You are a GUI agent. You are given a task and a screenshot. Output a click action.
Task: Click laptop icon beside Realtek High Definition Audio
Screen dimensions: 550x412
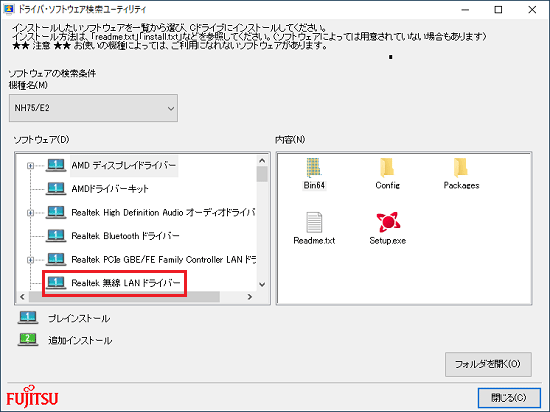tap(56, 212)
